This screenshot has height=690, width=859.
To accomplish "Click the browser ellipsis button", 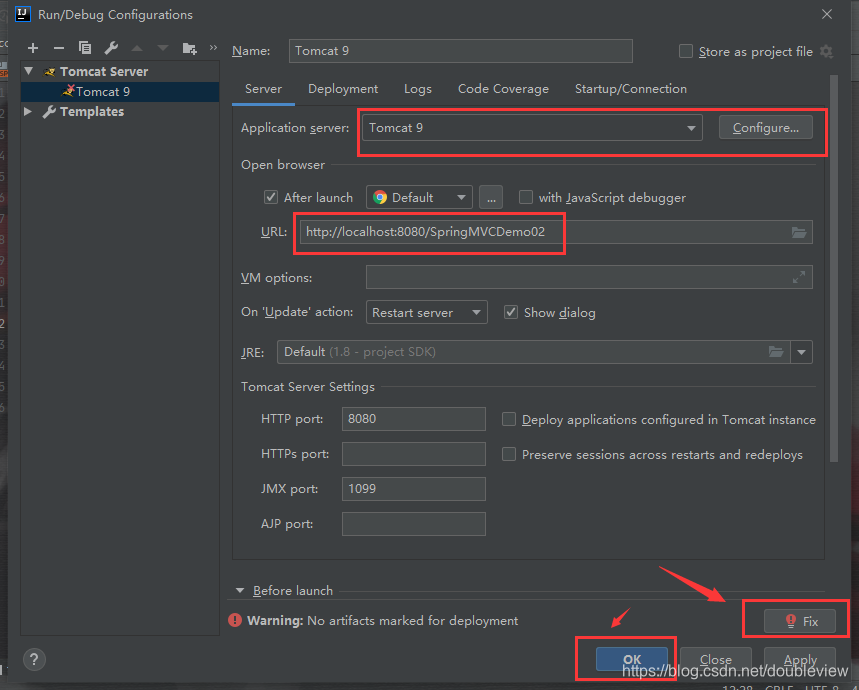I will [x=491, y=197].
